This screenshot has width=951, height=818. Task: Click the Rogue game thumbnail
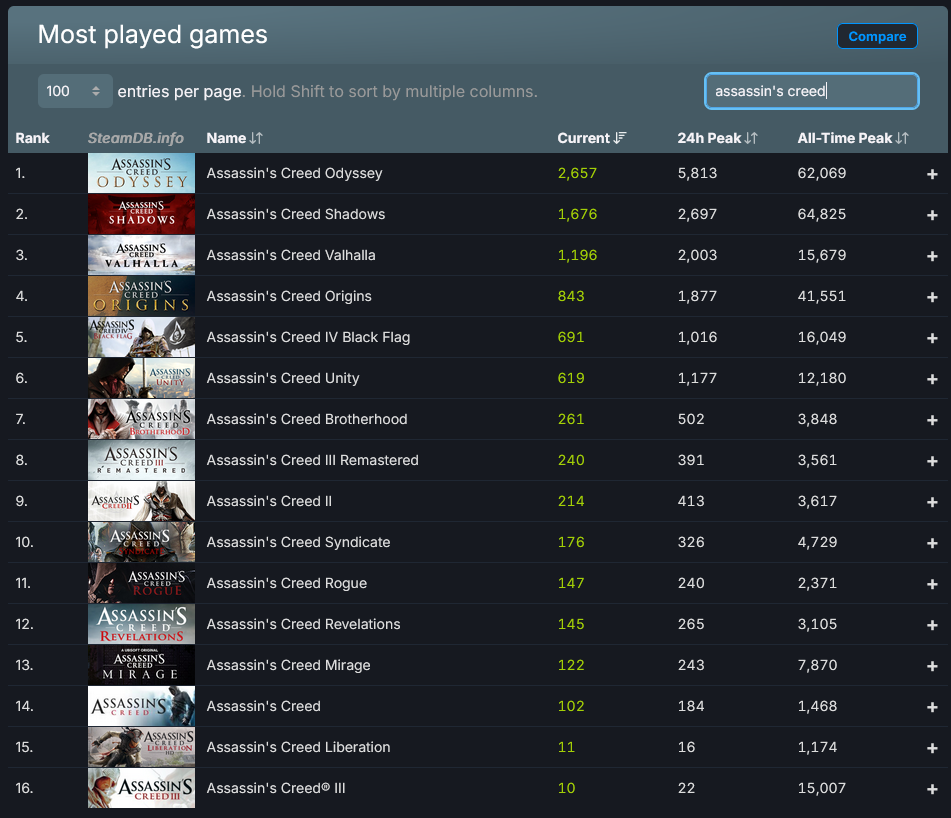click(141, 583)
